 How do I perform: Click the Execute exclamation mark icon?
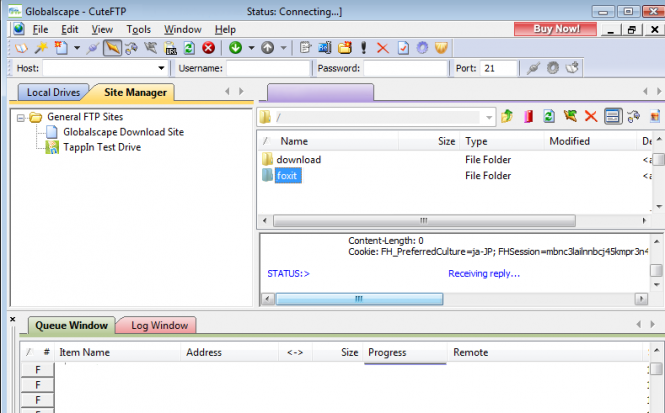pos(363,48)
